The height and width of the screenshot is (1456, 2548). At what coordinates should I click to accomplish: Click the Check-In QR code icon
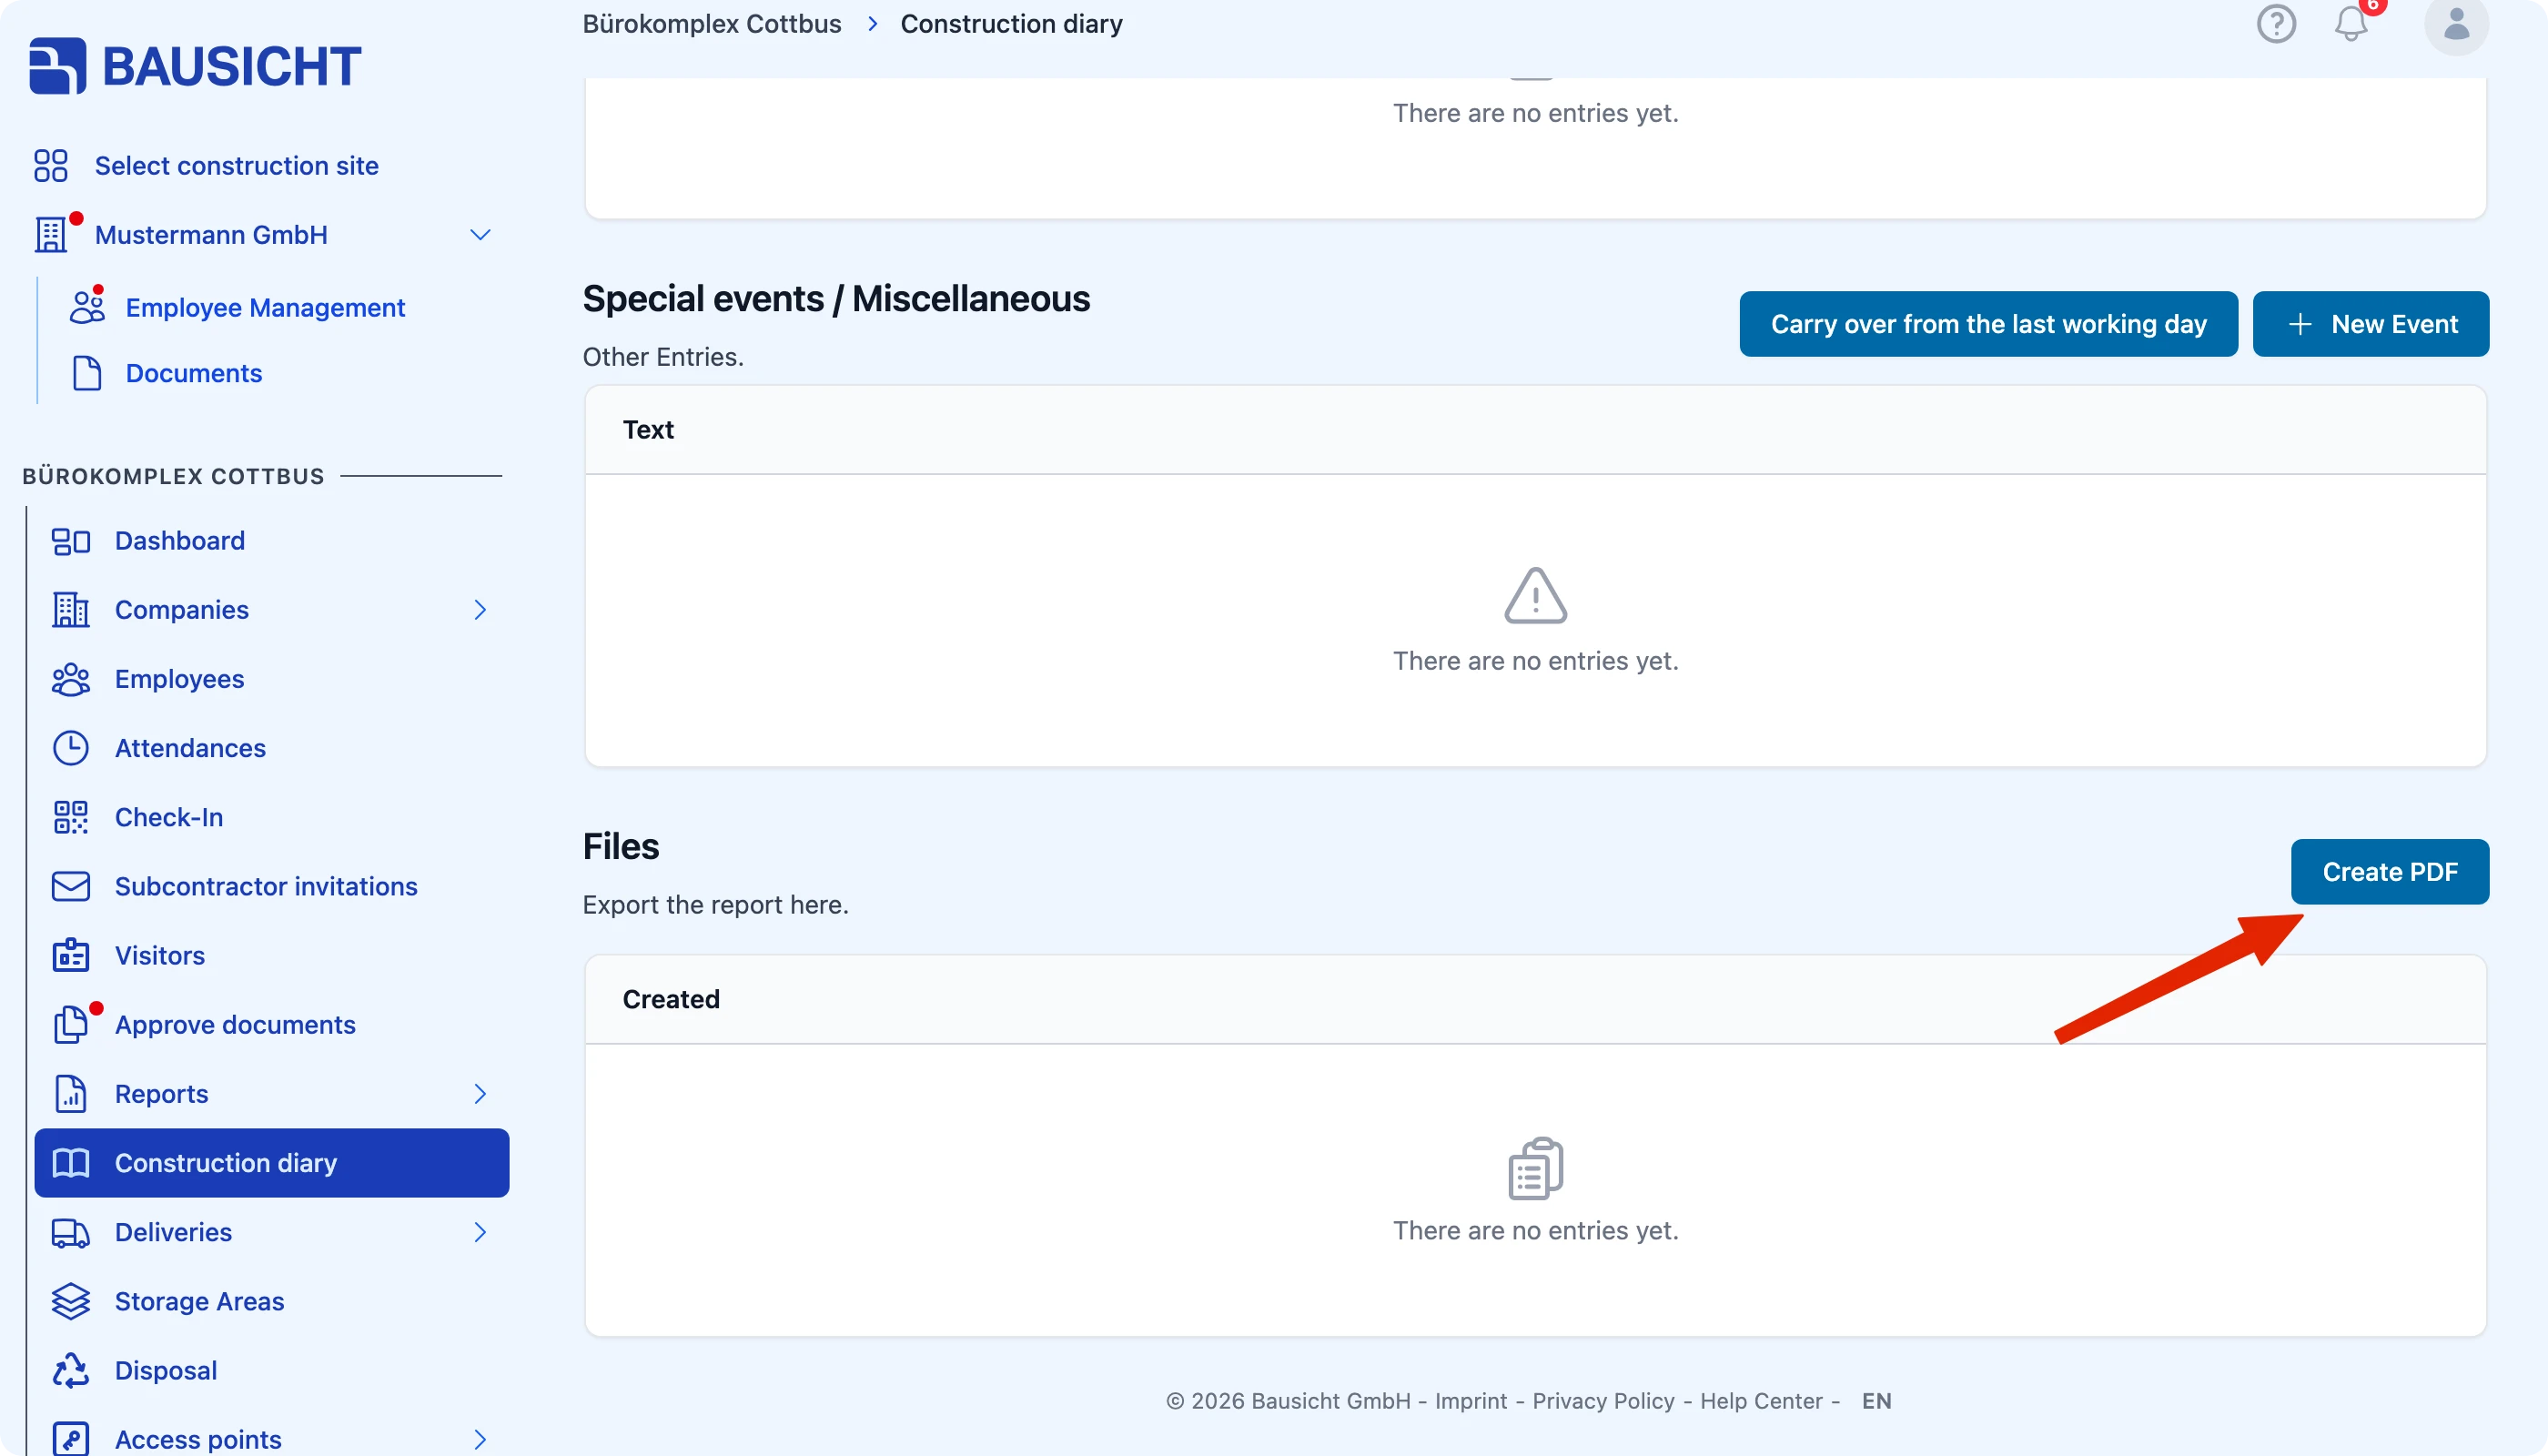71,817
